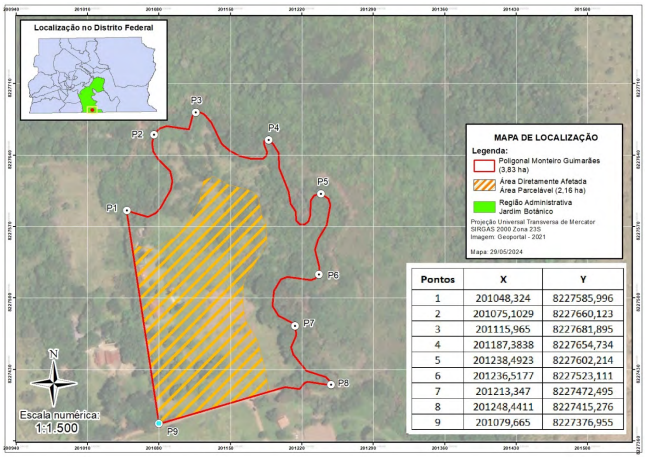Click the P6 point marker
The image size is (646, 458).
tap(318, 274)
